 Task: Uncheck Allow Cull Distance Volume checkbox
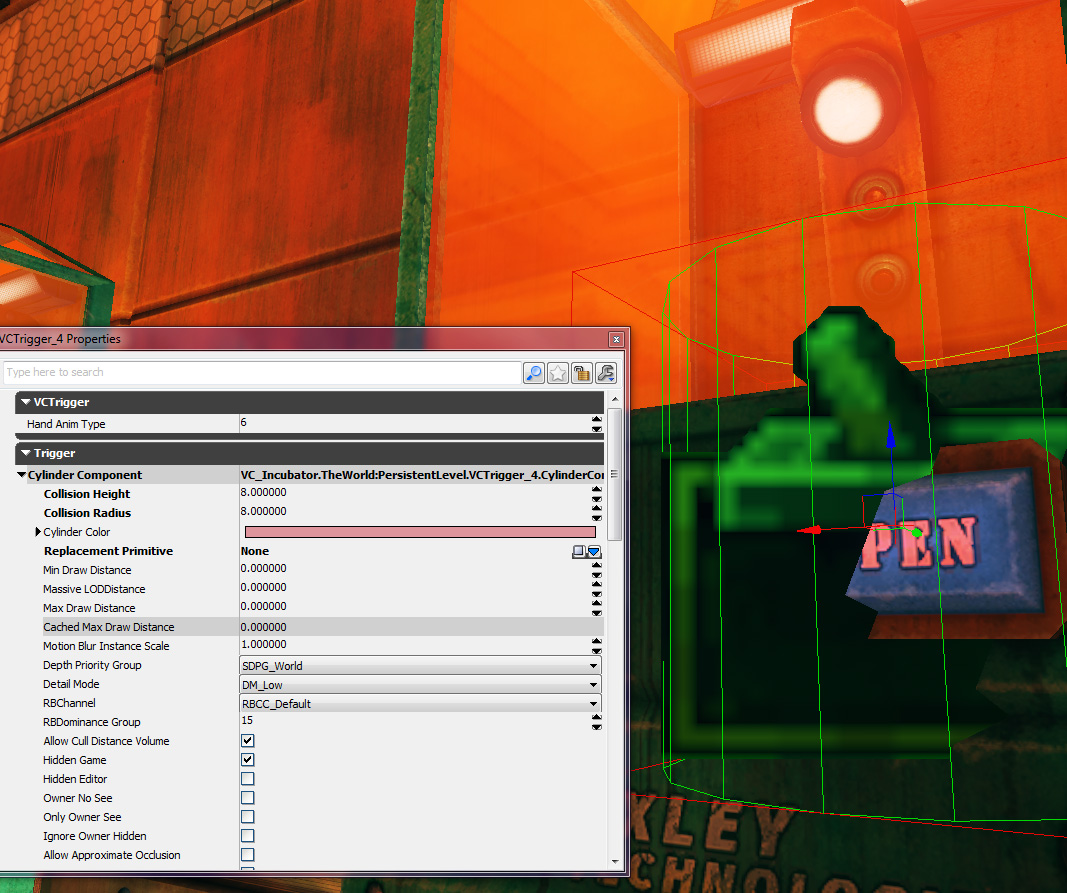click(x=248, y=741)
